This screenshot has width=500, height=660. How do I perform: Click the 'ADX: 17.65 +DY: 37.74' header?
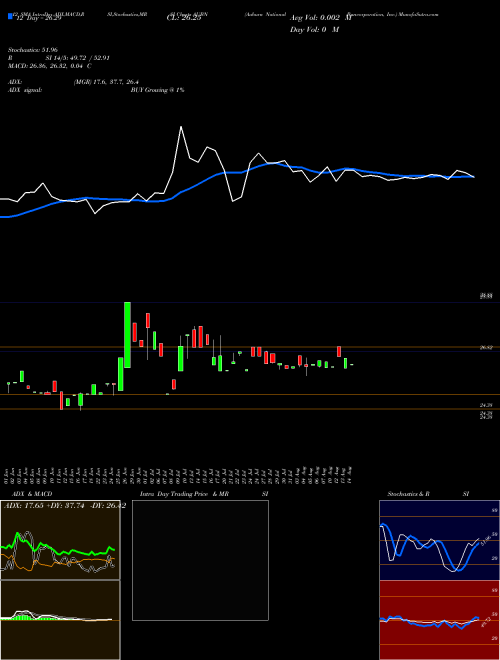[44, 506]
